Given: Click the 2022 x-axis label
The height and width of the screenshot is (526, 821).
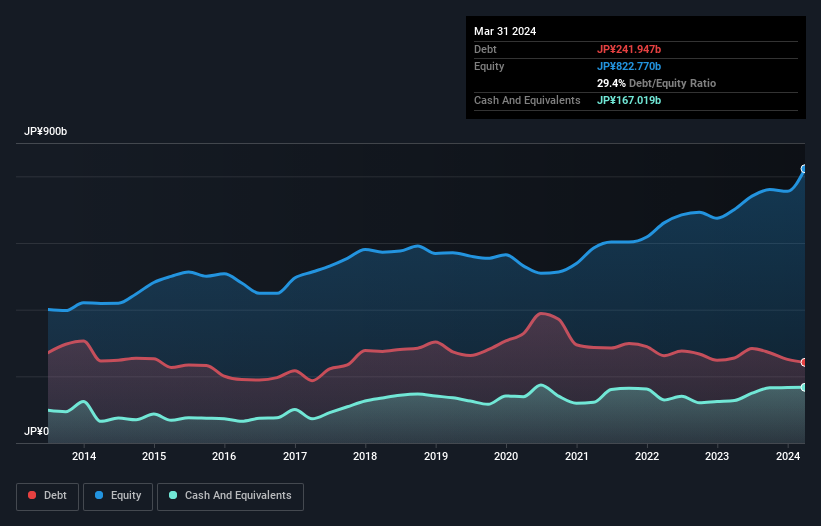Looking at the screenshot, I should coord(647,456).
